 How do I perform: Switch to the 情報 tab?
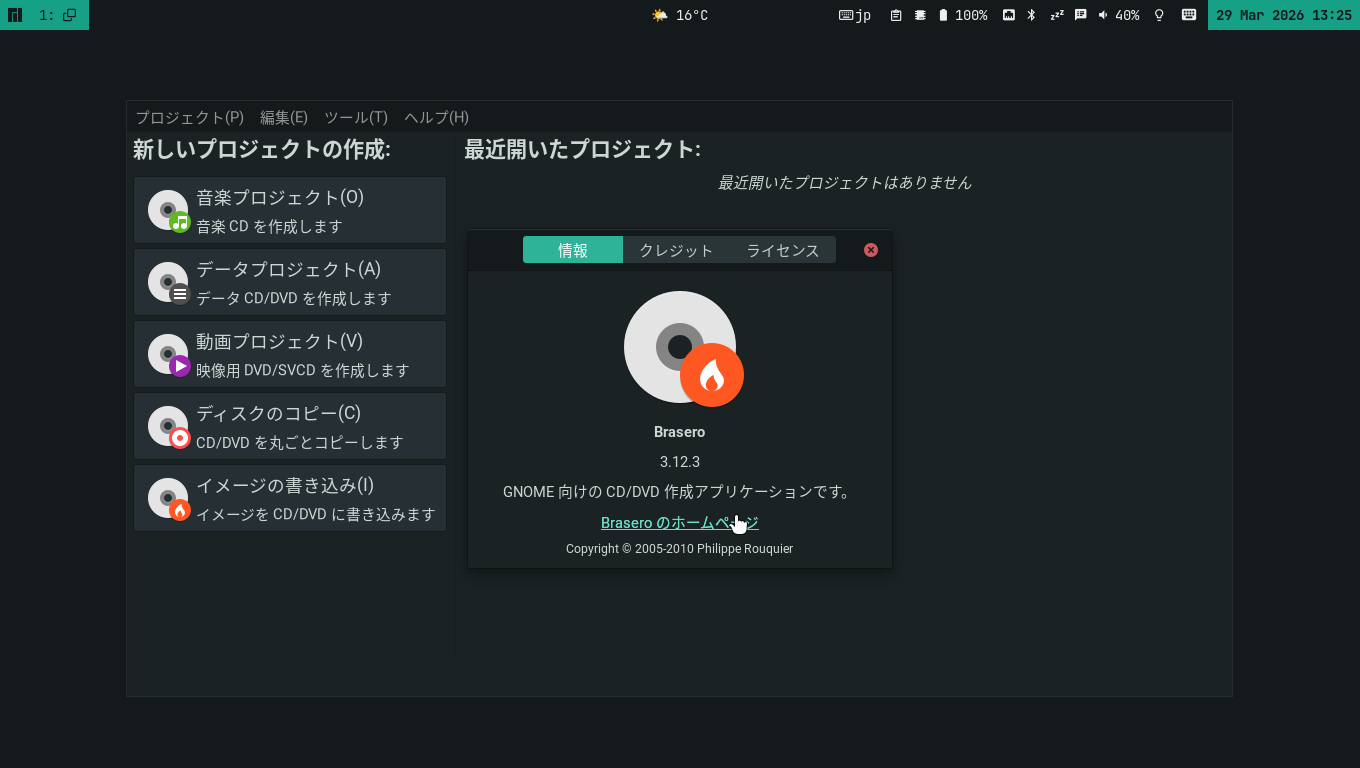(573, 250)
